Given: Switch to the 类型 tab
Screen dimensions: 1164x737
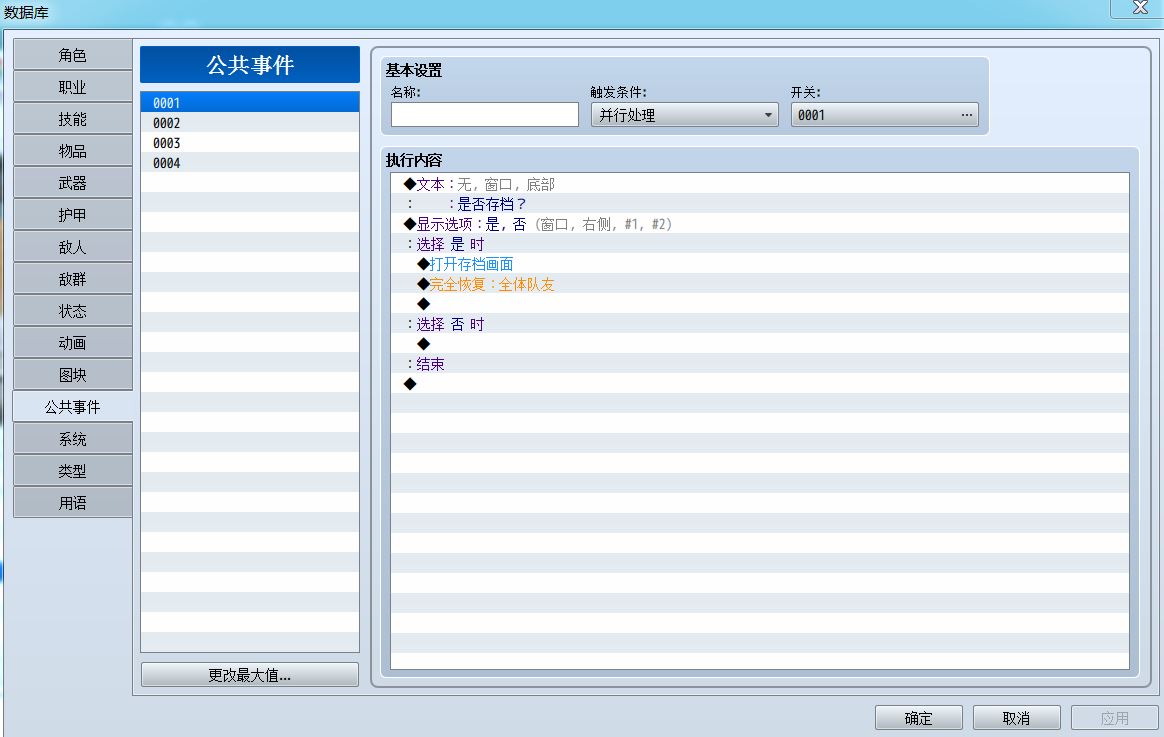Looking at the screenshot, I should (x=73, y=471).
